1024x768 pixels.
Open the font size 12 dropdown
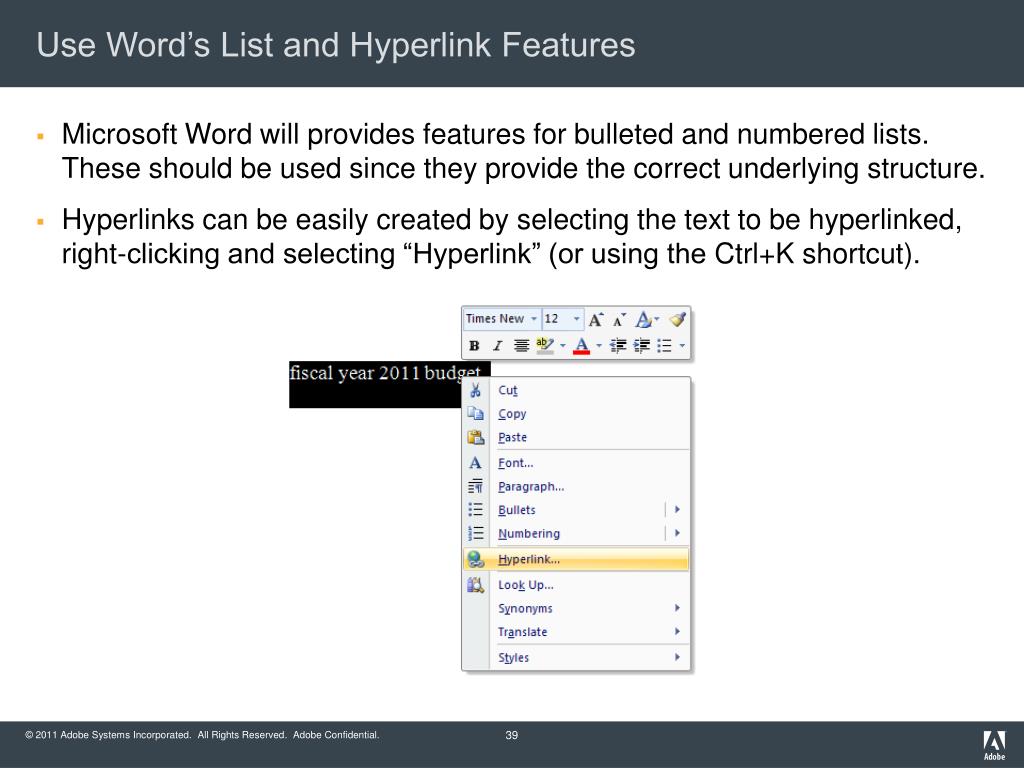[x=577, y=319]
